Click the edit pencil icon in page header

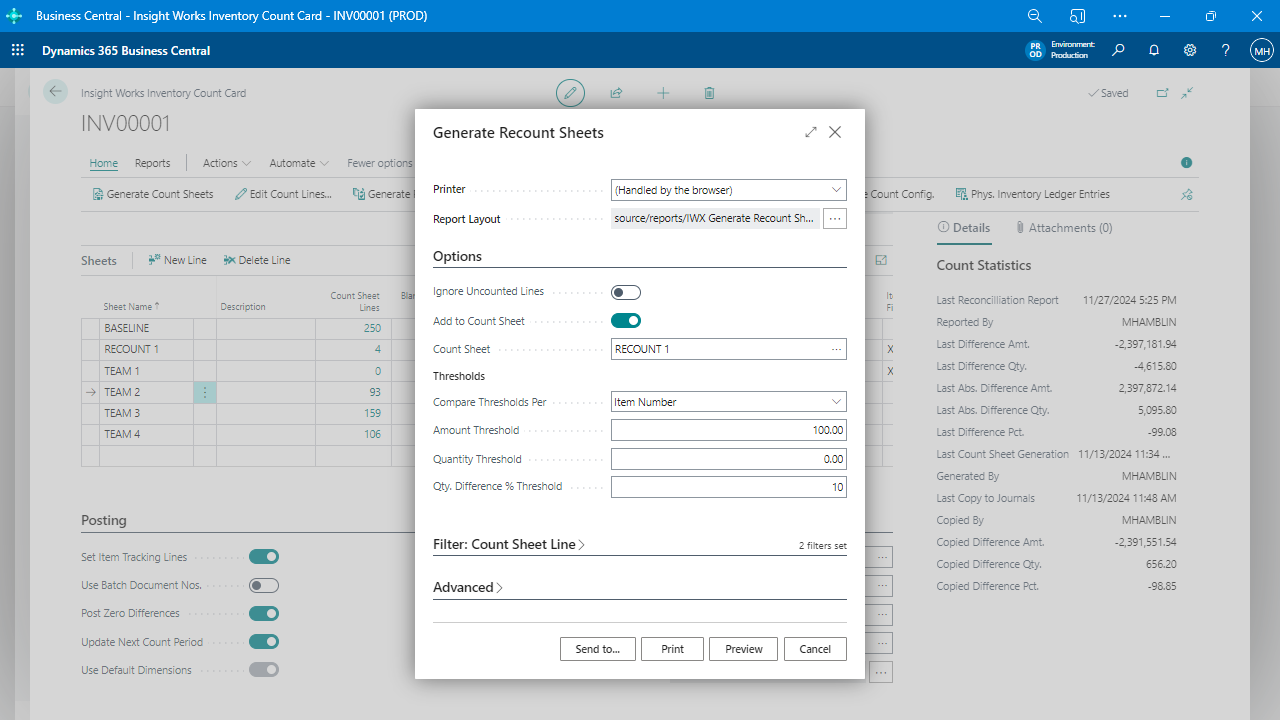point(570,93)
